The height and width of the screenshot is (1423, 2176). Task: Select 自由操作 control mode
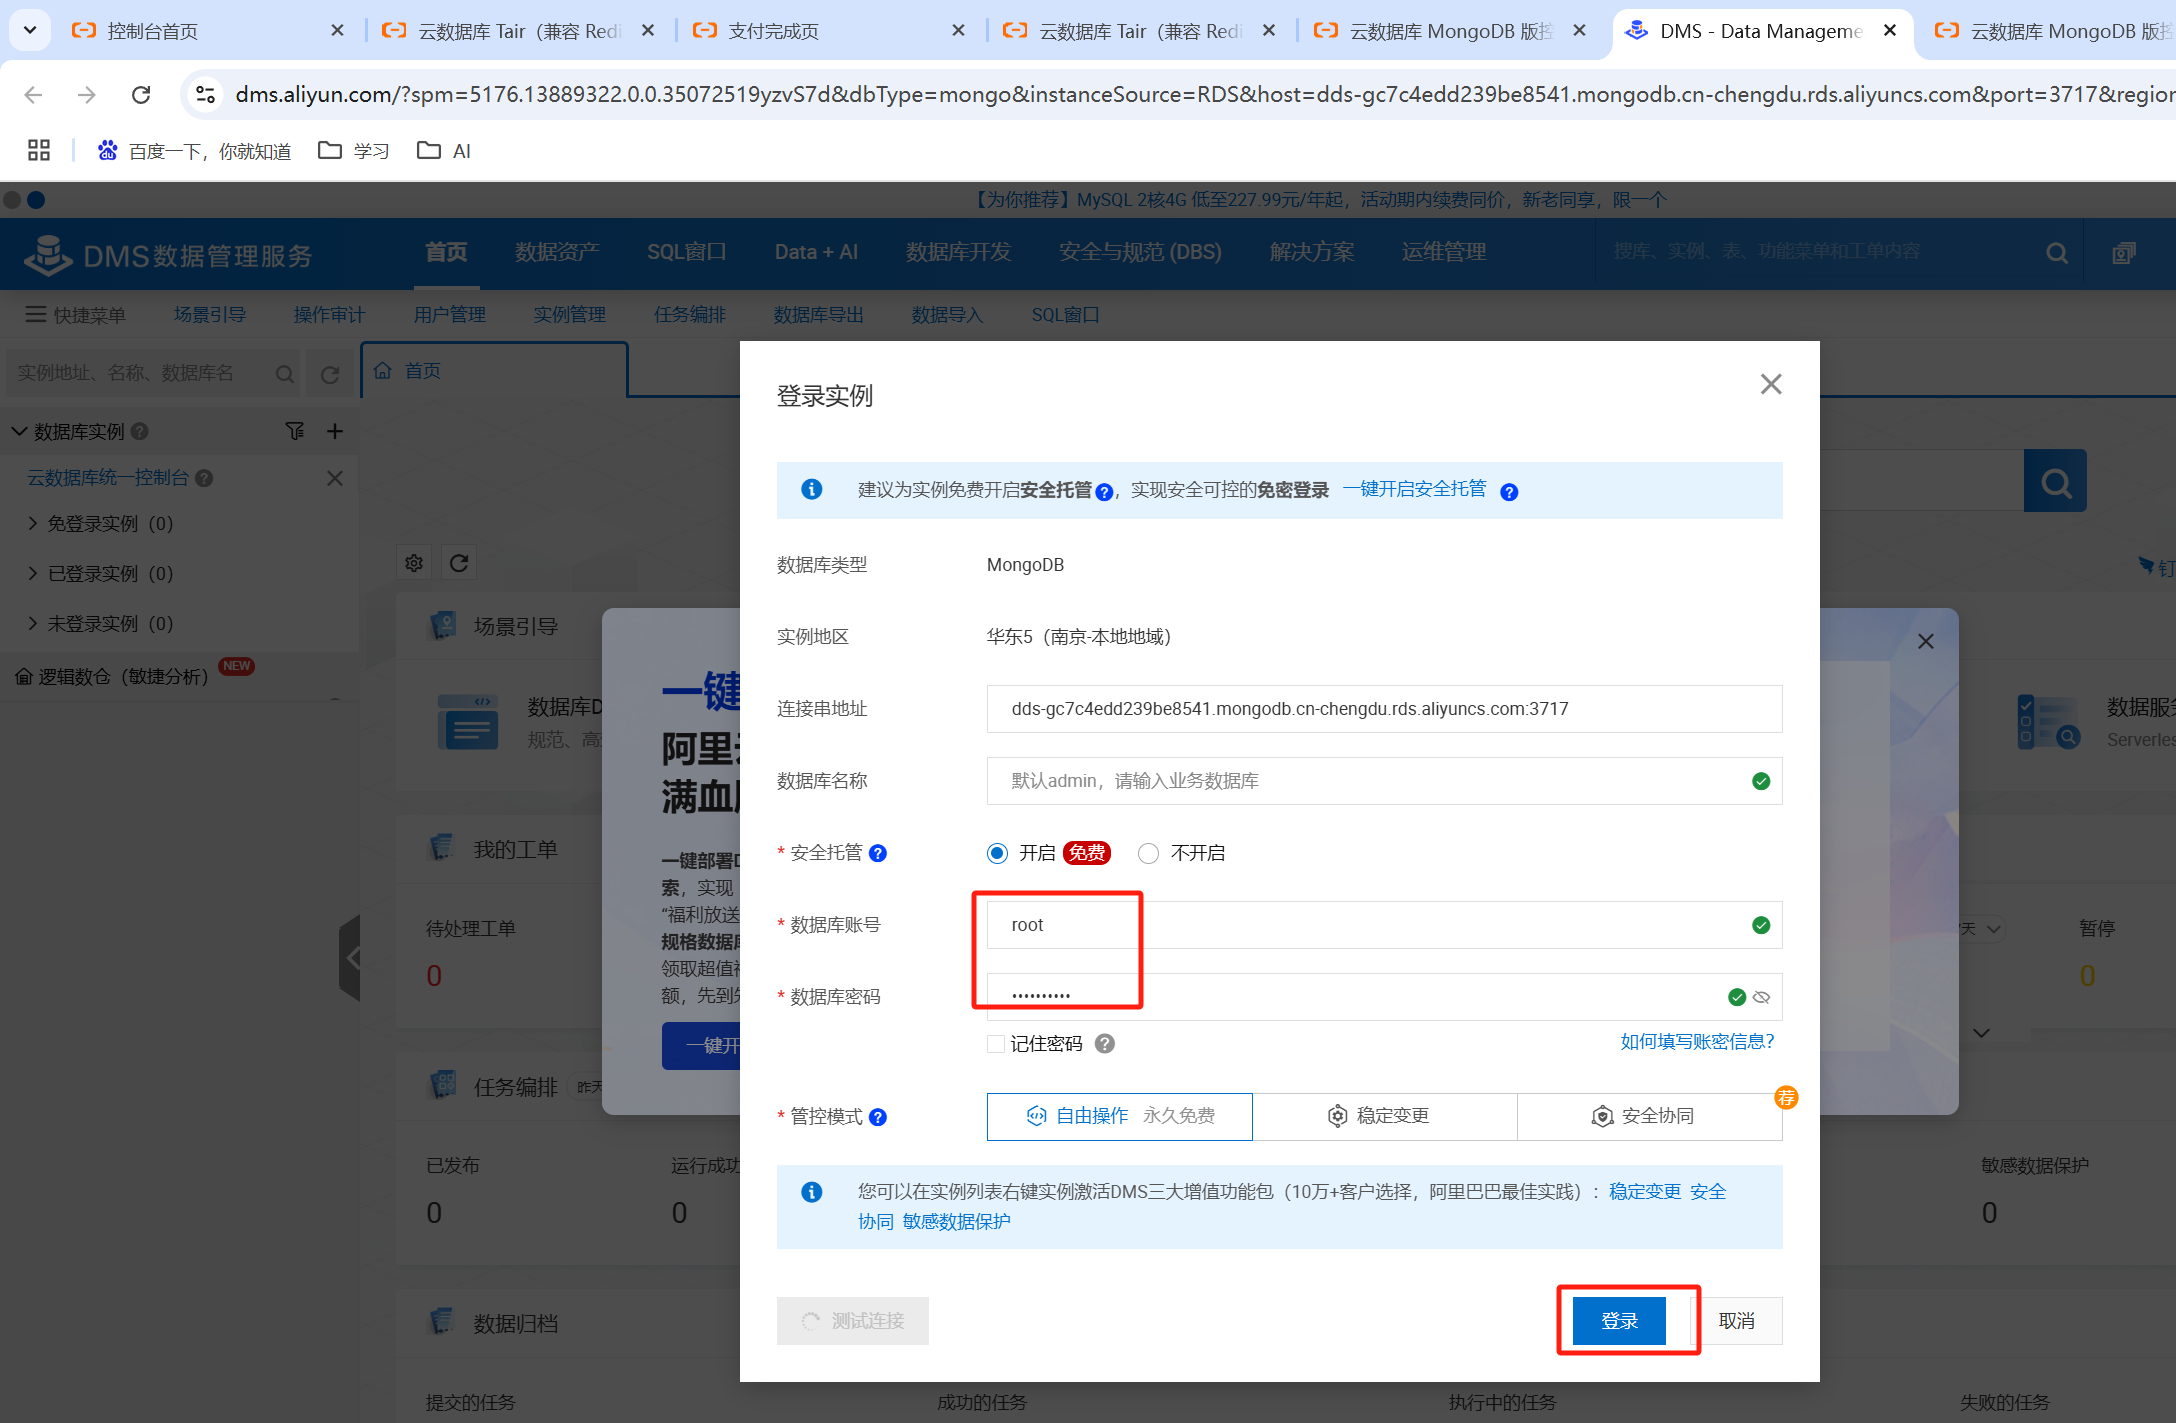pyautogui.click(x=1119, y=1116)
